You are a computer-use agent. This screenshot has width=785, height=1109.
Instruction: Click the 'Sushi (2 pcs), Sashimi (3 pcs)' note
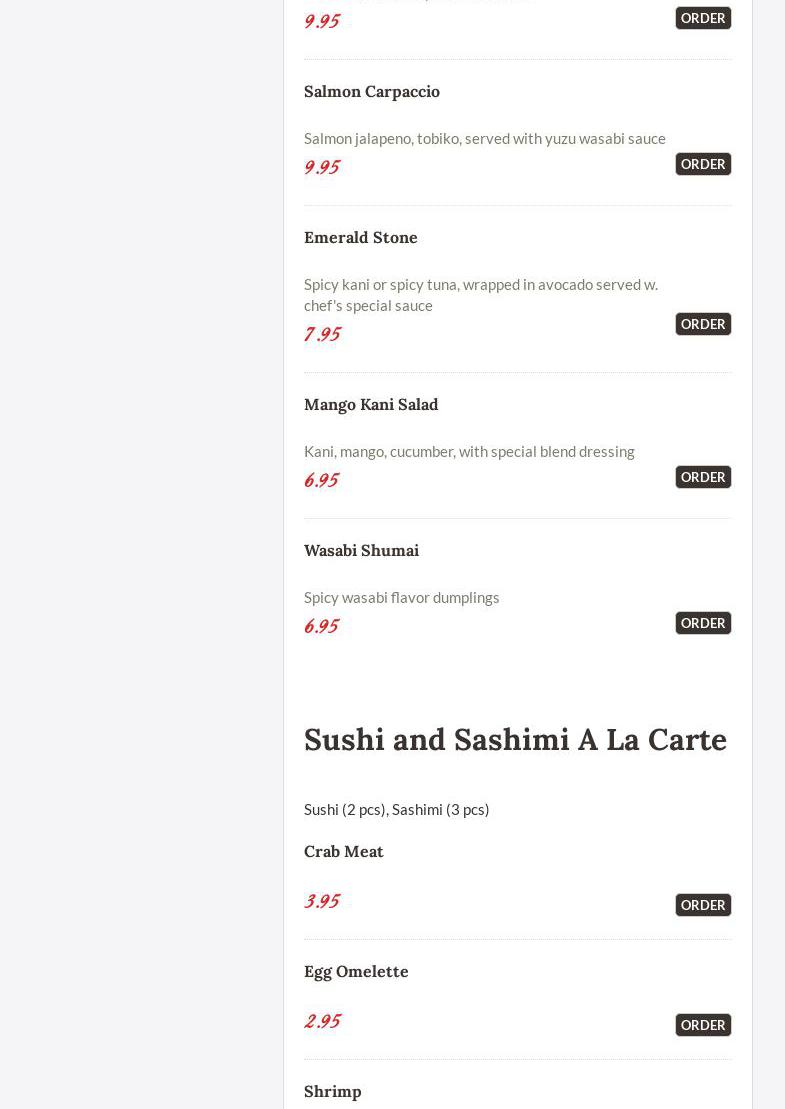pyautogui.click(x=397, y=809)
